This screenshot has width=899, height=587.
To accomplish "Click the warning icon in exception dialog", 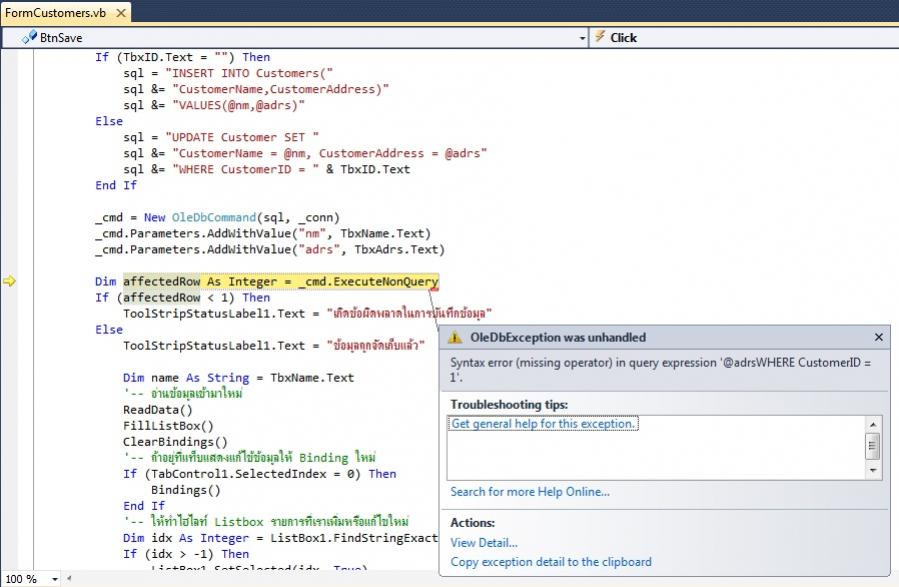I will pyautogui.click(x=455, y=338).
